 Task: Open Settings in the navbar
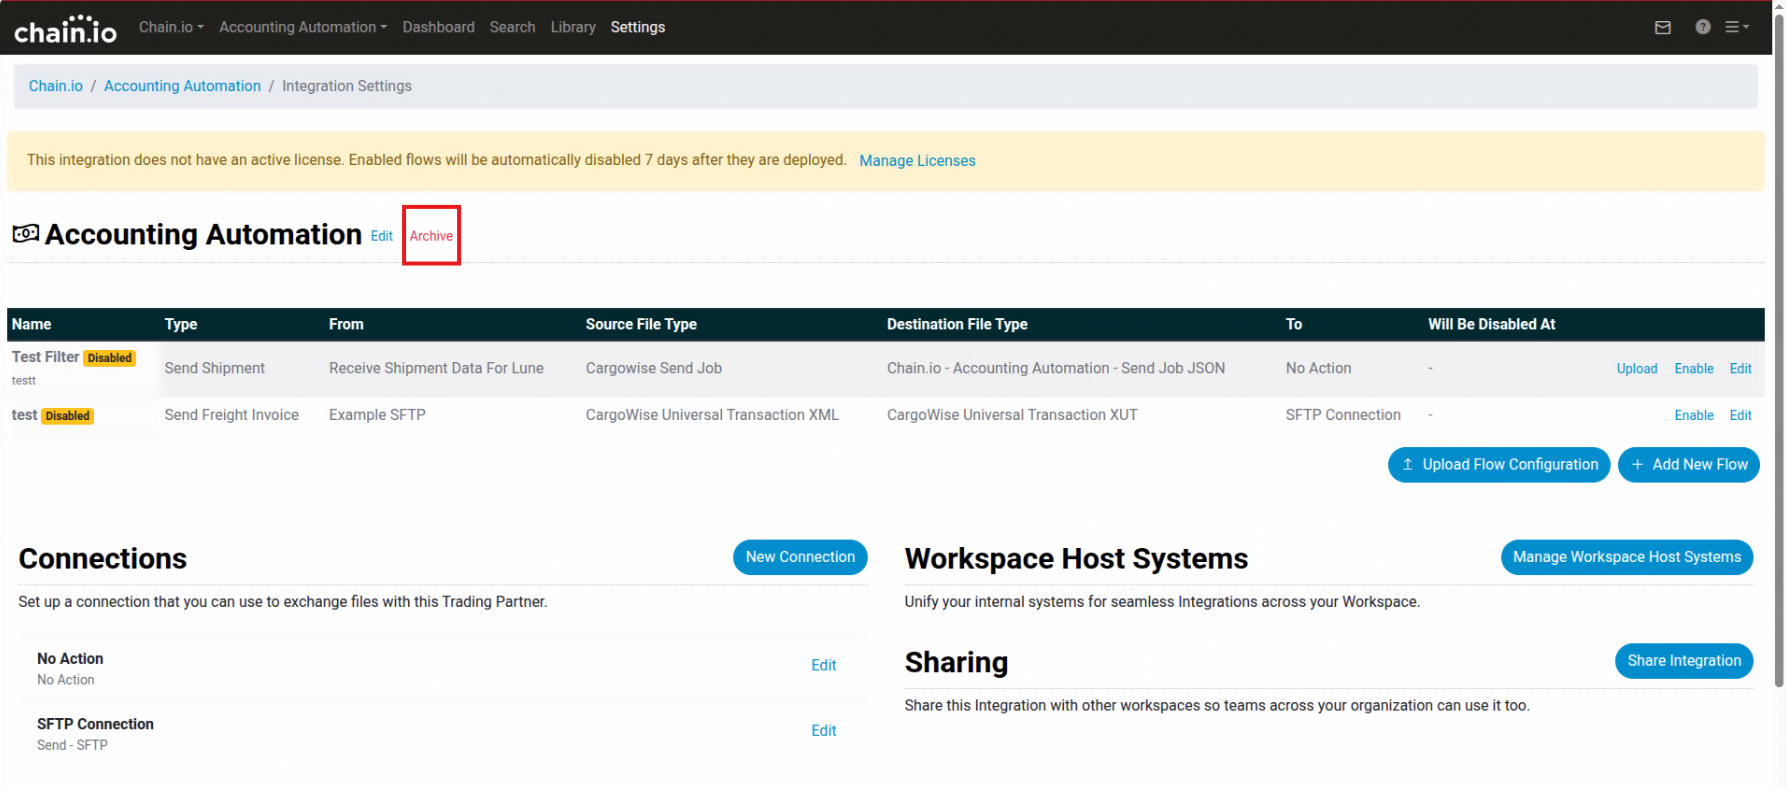point(638,27)
